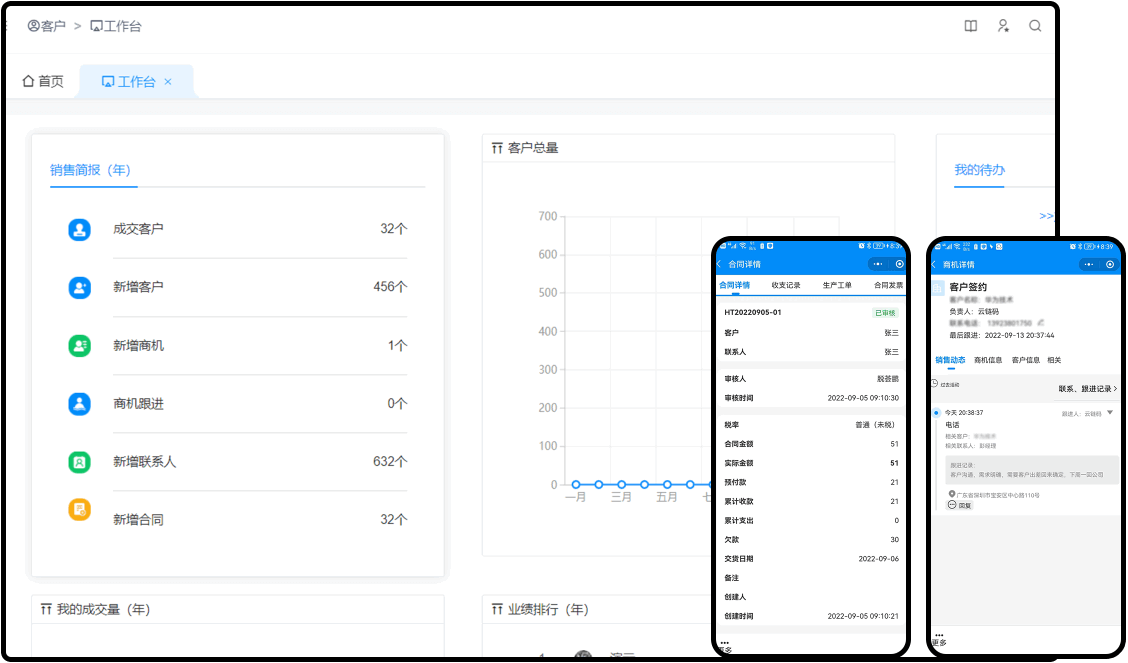This screenshot has height=663, width=1128.
Task: Click the 商机跟进 0个 value
Action: click(397, 404)
